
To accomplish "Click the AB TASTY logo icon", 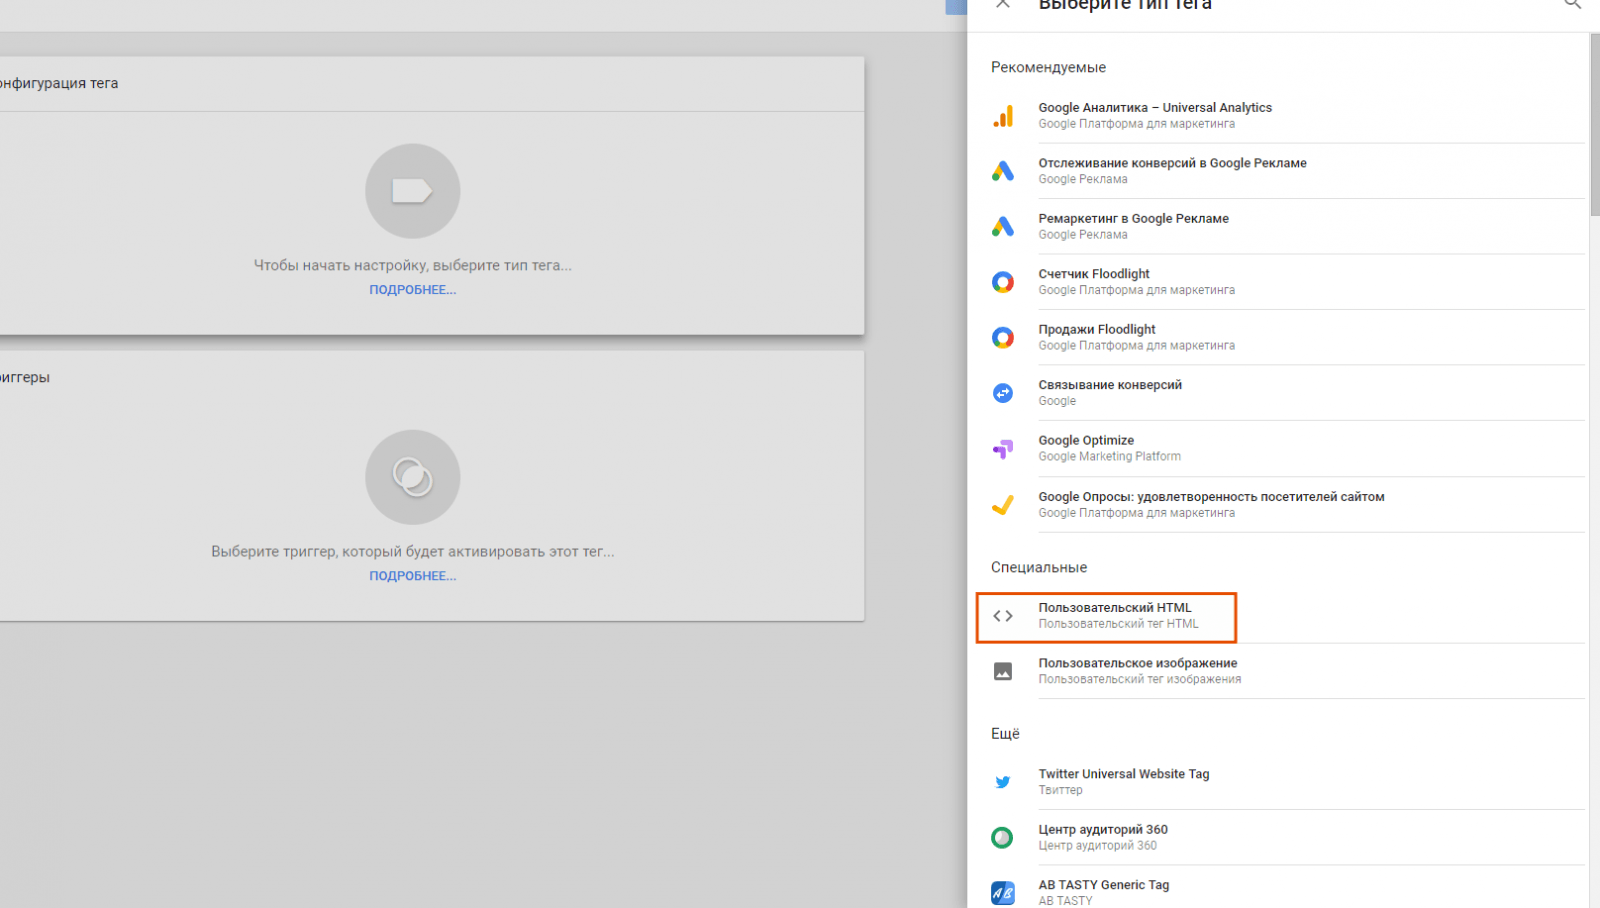I will click(1003, 893).
